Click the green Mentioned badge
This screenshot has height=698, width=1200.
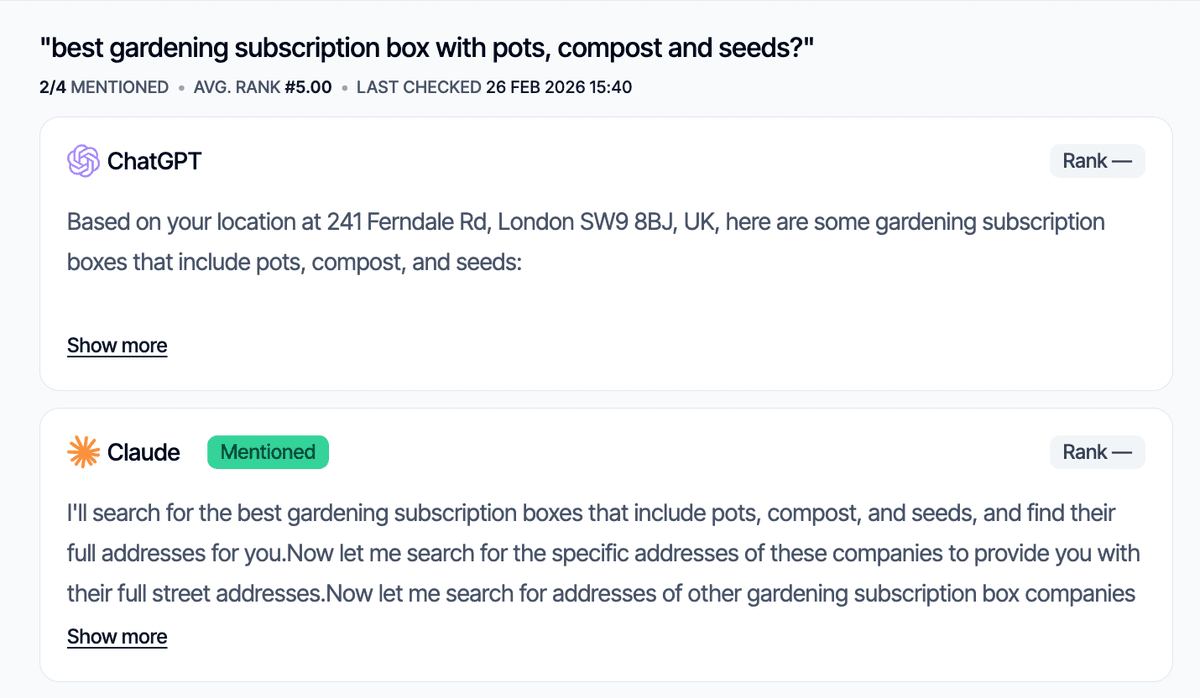[x=268, y=452]
